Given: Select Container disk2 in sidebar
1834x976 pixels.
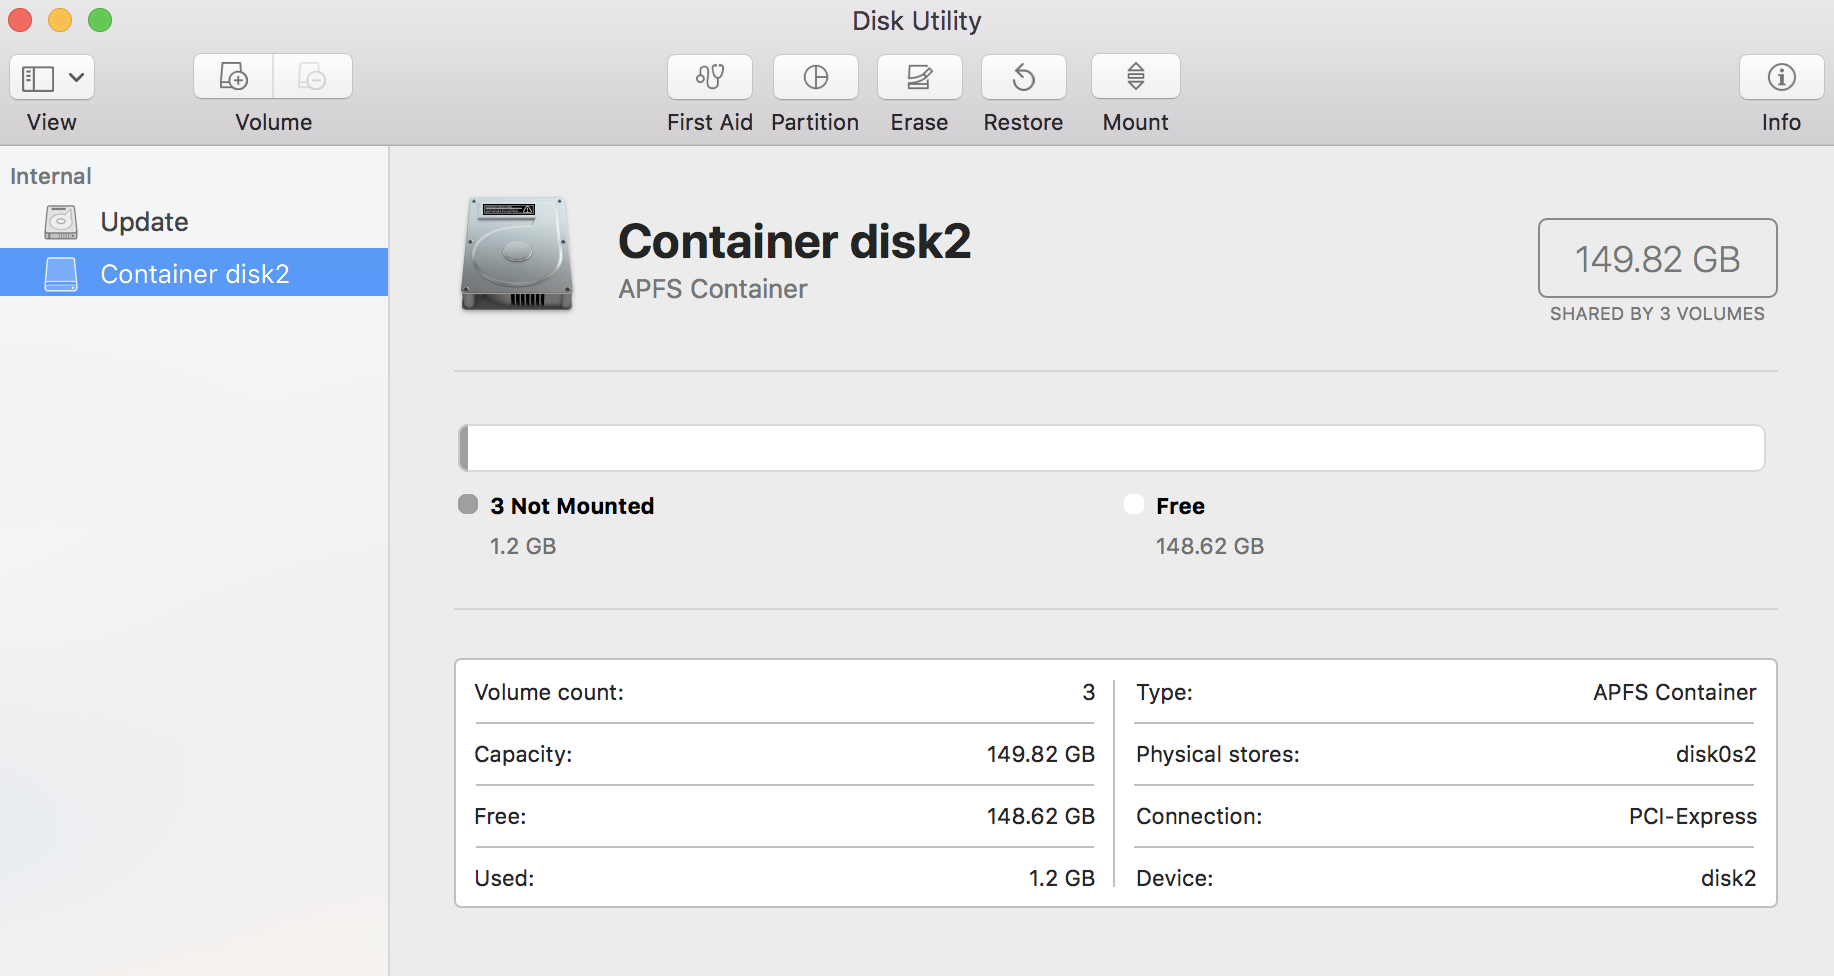Looking at the screenshot, I should point(195,273).
